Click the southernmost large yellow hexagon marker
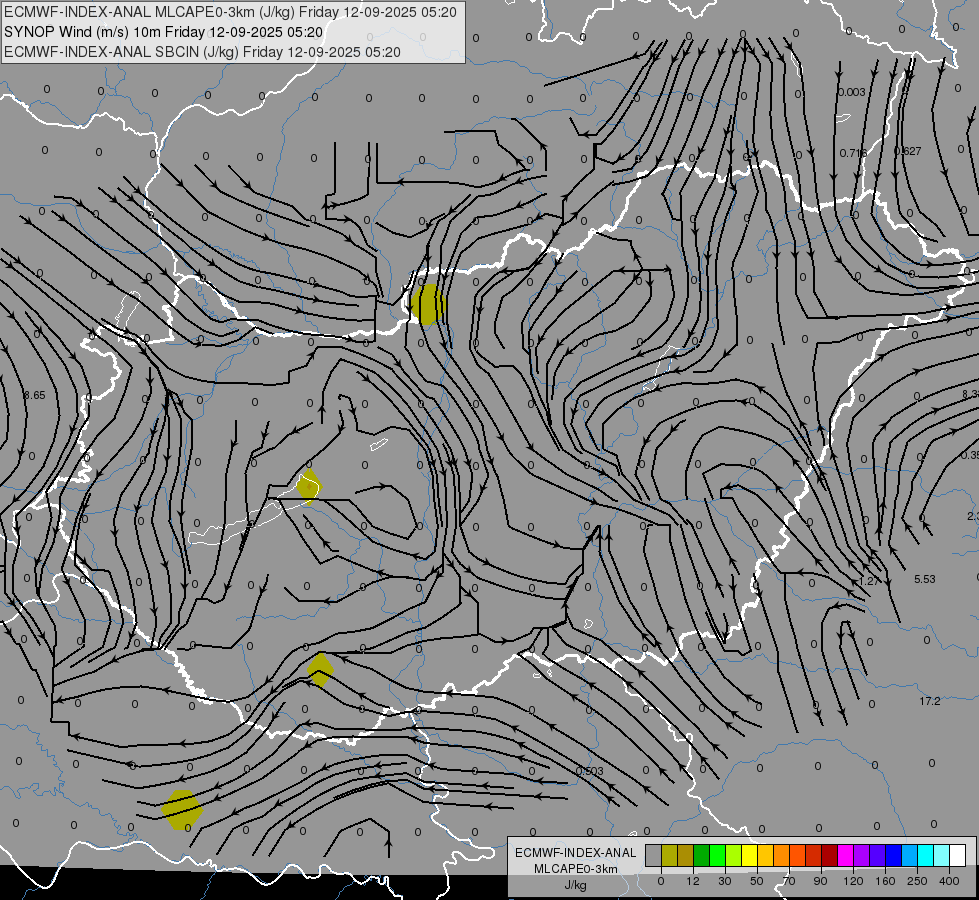979x900 pixels. (x=182, y=810)
